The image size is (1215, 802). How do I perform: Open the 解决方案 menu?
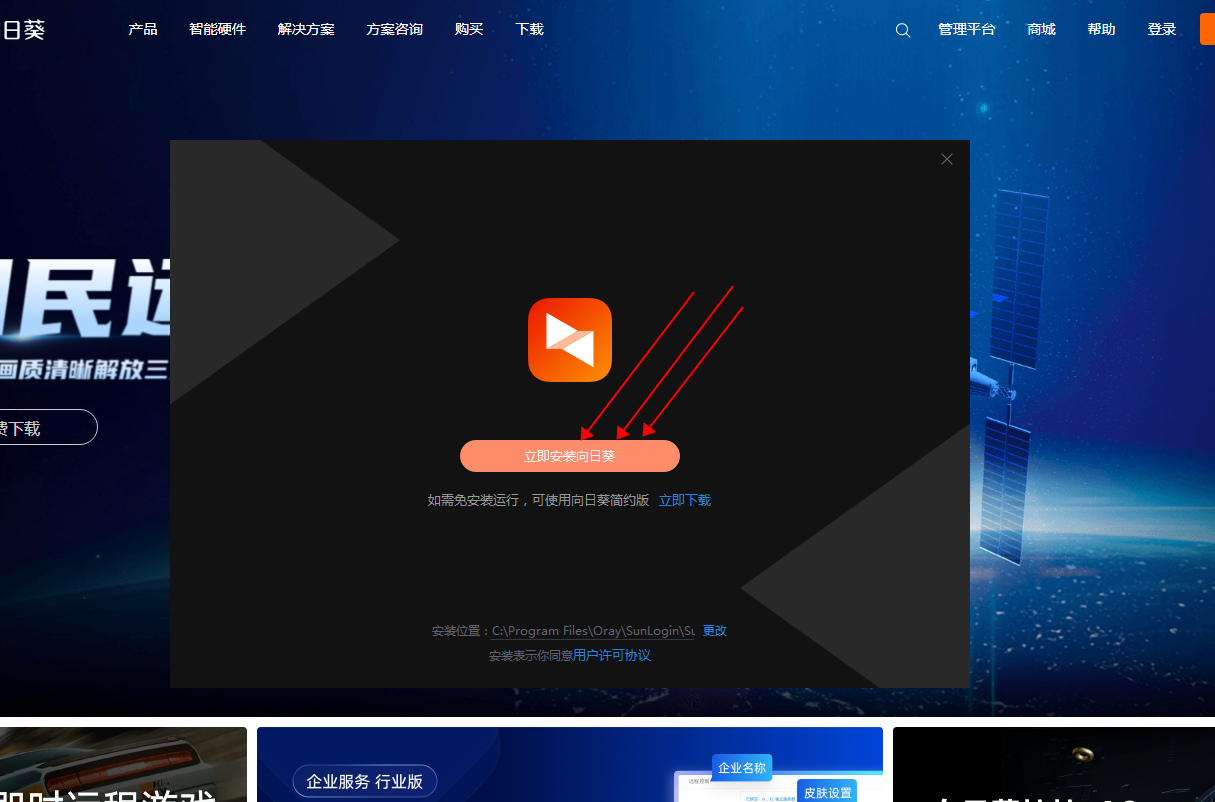click(x=306, y=30)
